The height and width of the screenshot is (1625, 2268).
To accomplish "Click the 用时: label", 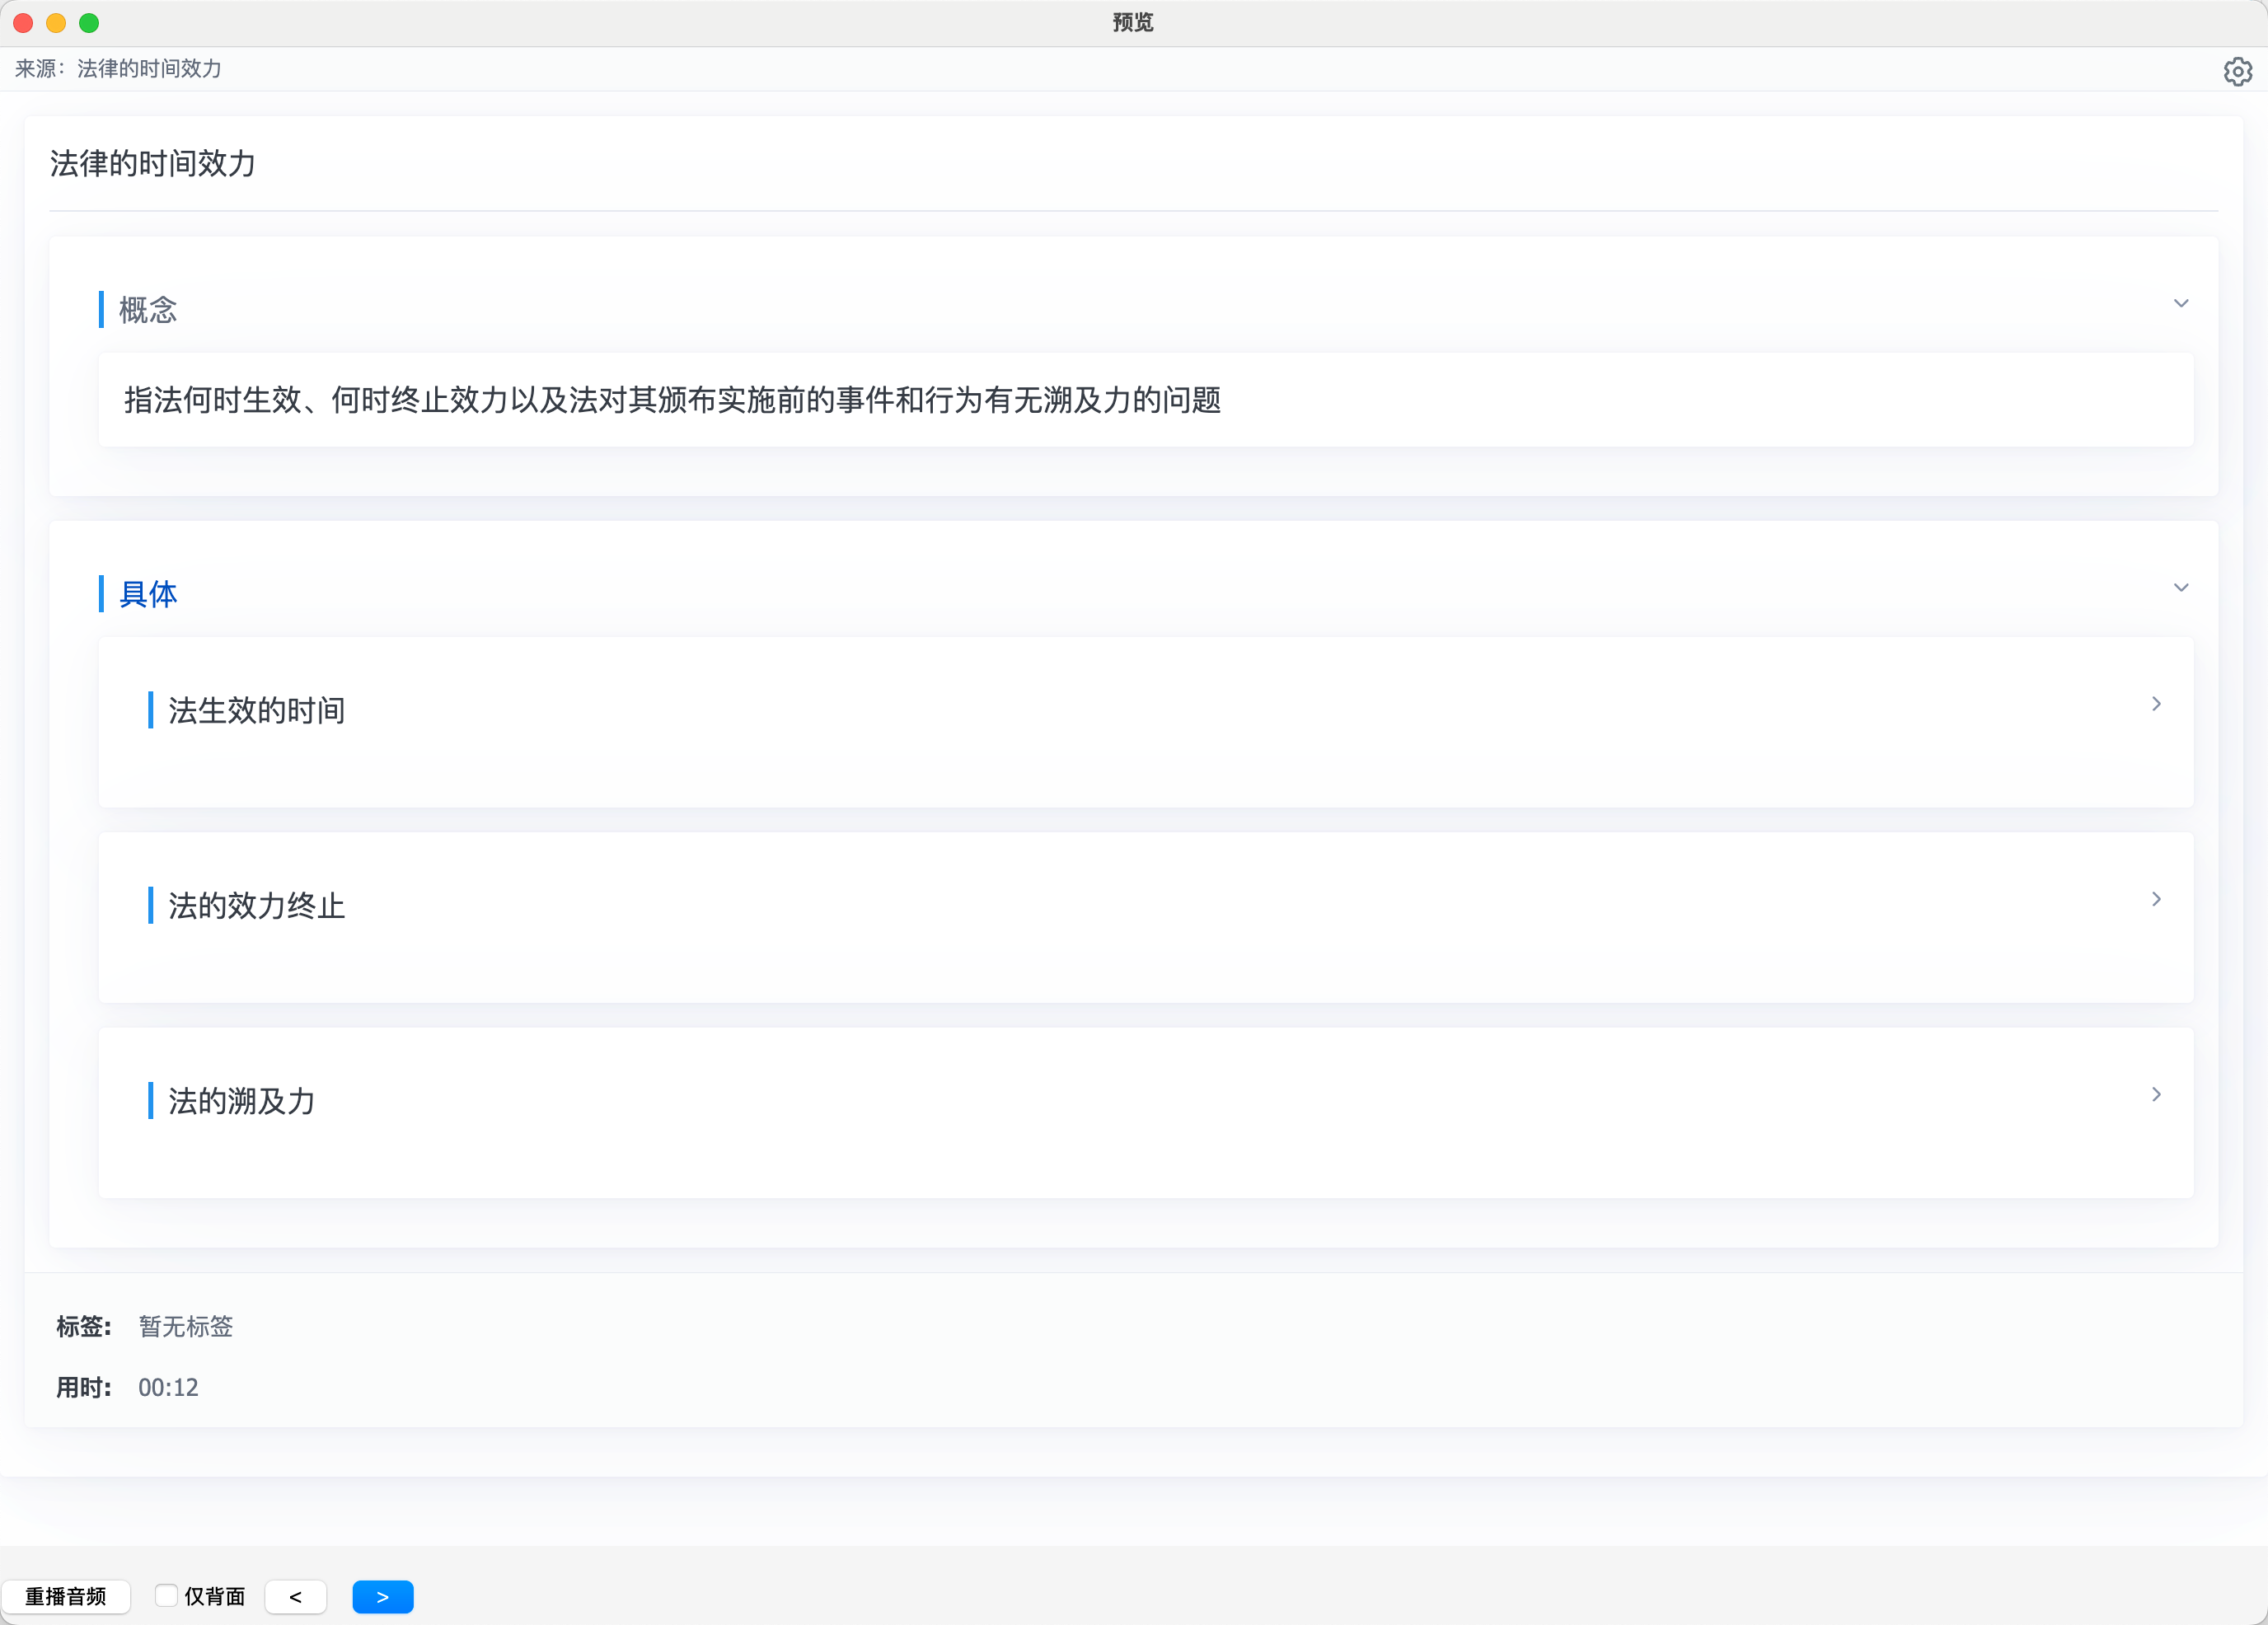I will tap(84, 1387).
